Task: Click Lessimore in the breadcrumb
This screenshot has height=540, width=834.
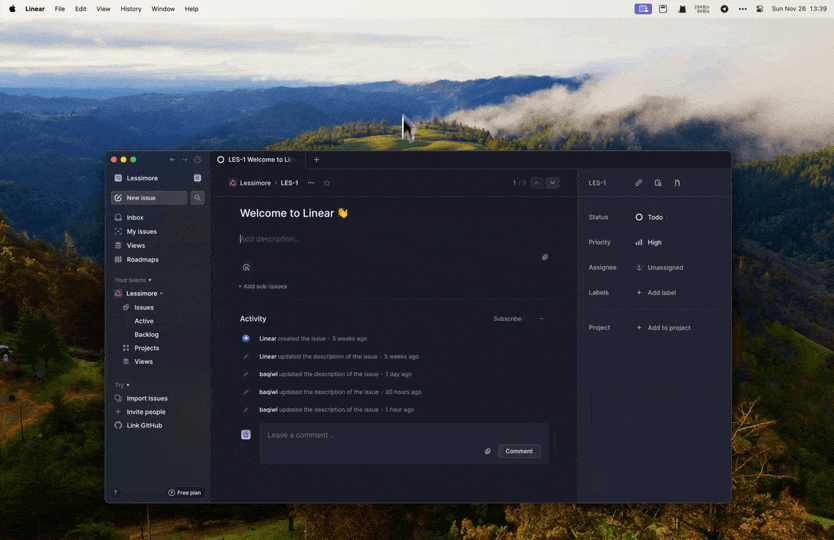Action: click(x=255, y=183)
